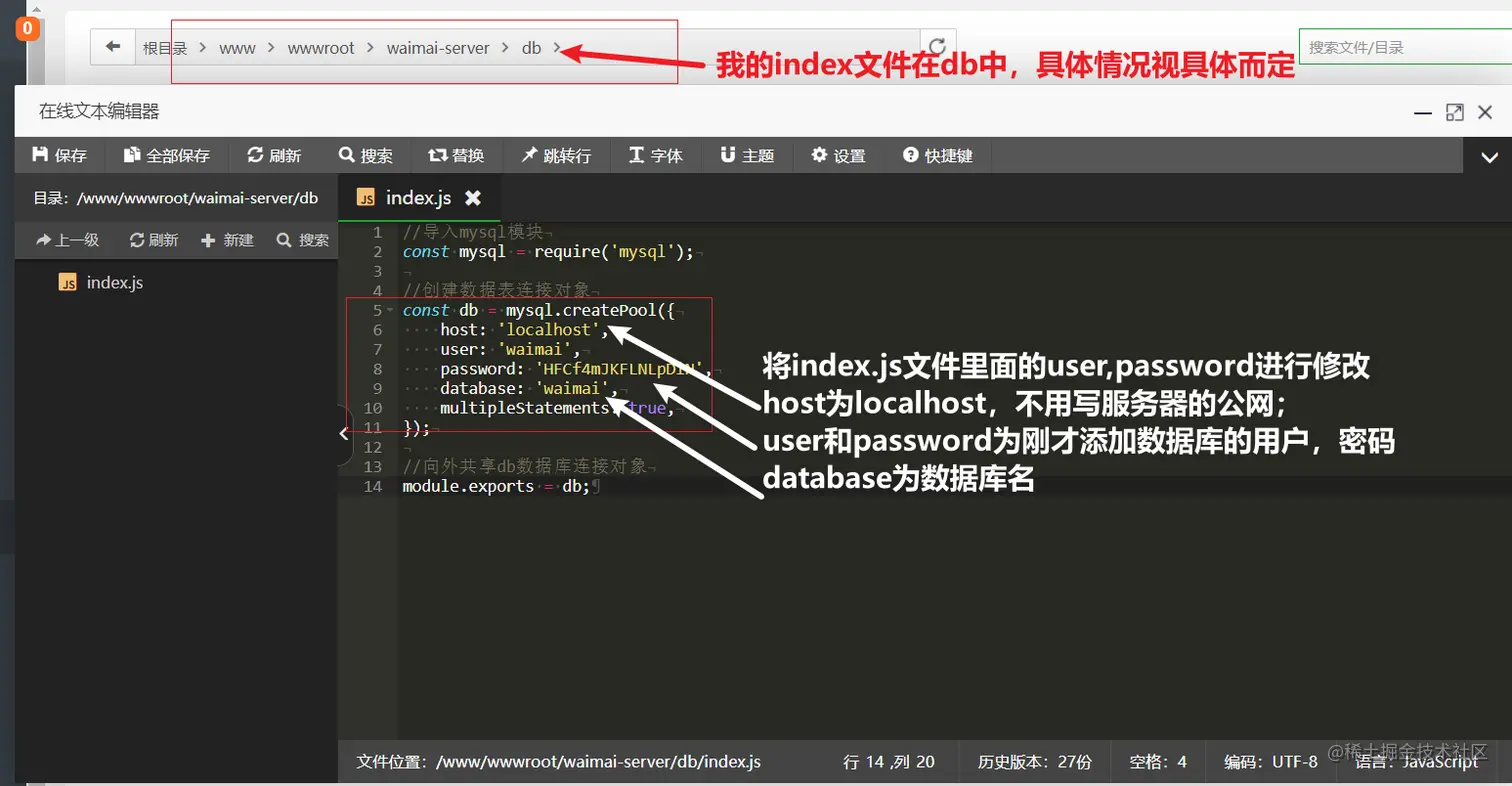Navigate to db in the breadcrumb
Image resolution: width=1512 pixels, height=786 pixels.
(x=531, y=48)
